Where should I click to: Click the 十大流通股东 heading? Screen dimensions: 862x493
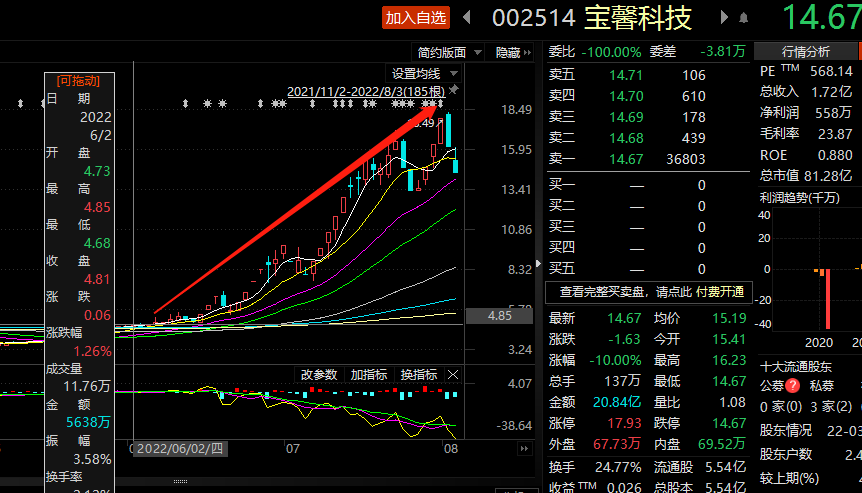pyautogui.click(x=795, y=367)
